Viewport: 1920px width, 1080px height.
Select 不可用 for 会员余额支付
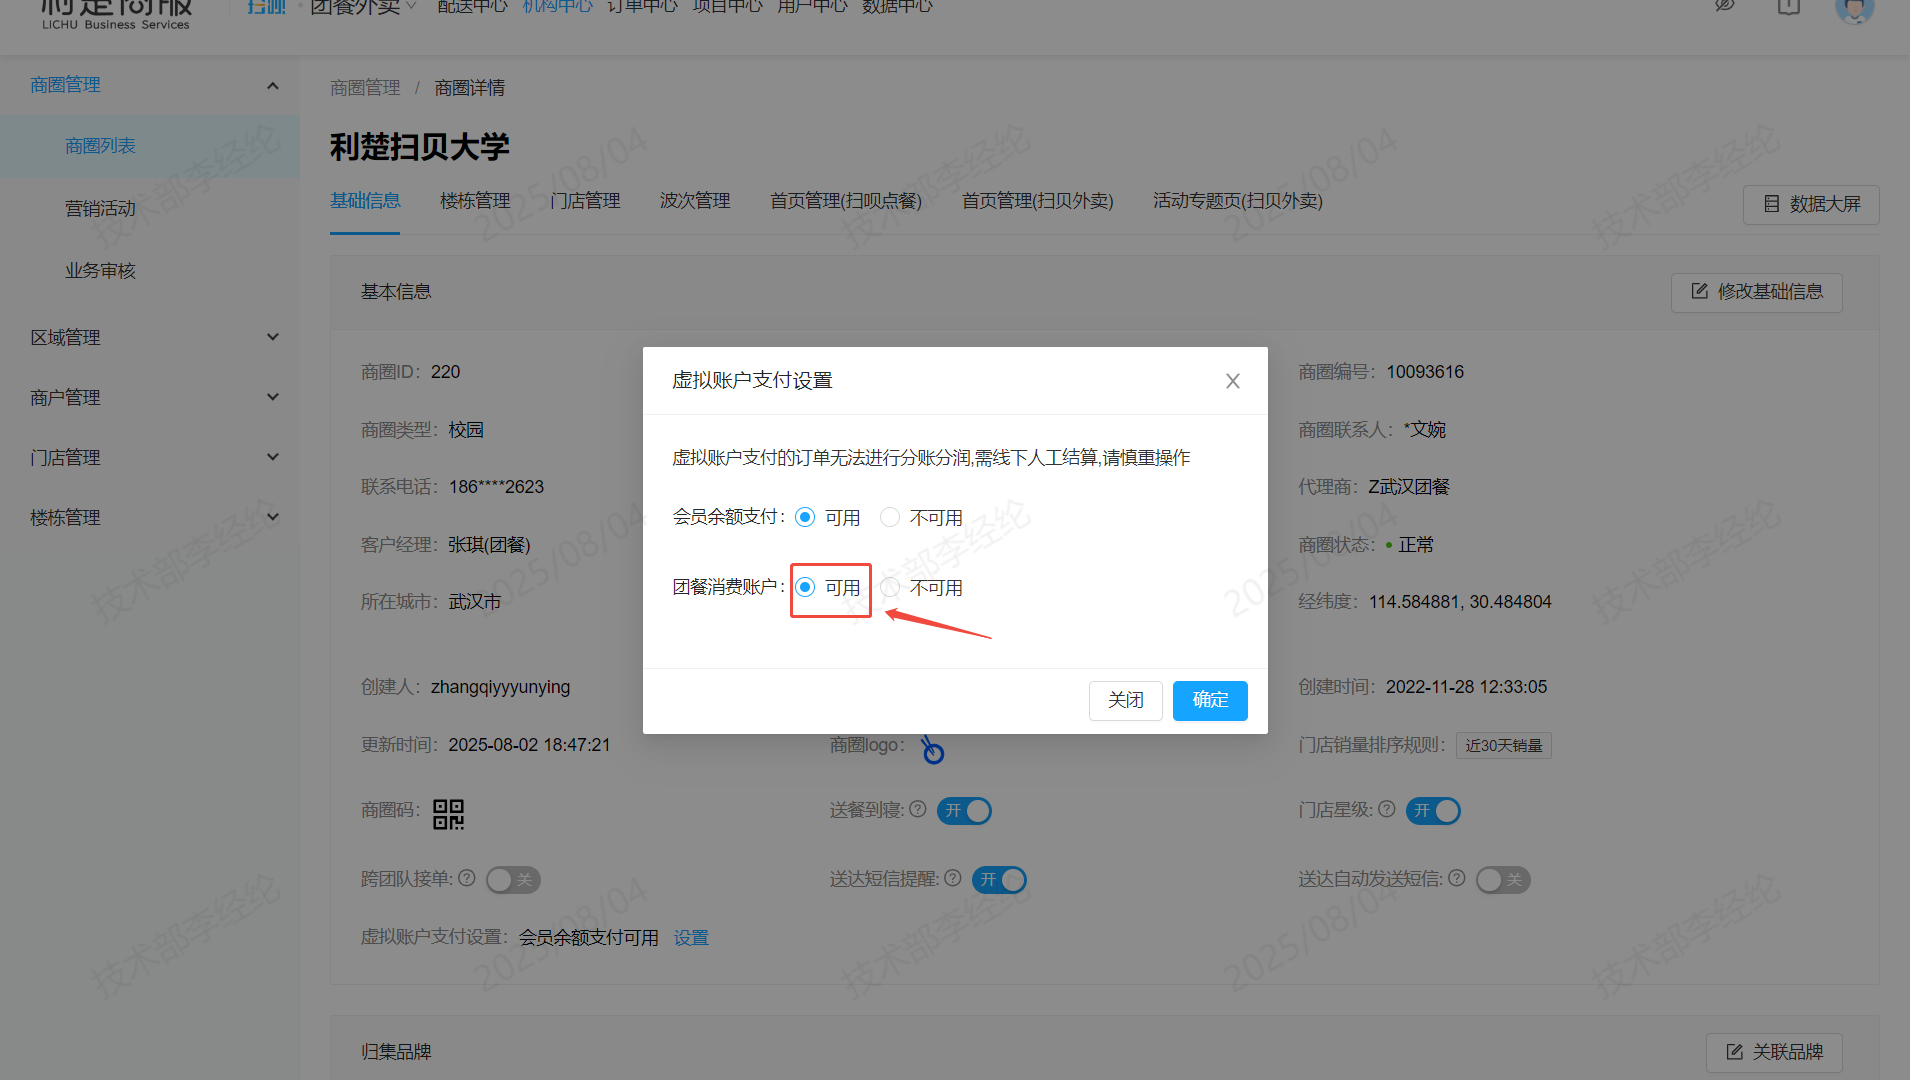890,517
